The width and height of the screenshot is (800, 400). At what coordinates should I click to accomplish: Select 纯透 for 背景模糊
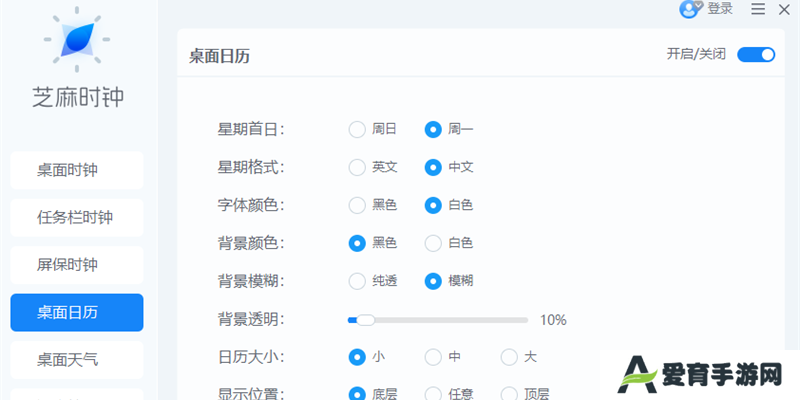[x=357, y=281]
